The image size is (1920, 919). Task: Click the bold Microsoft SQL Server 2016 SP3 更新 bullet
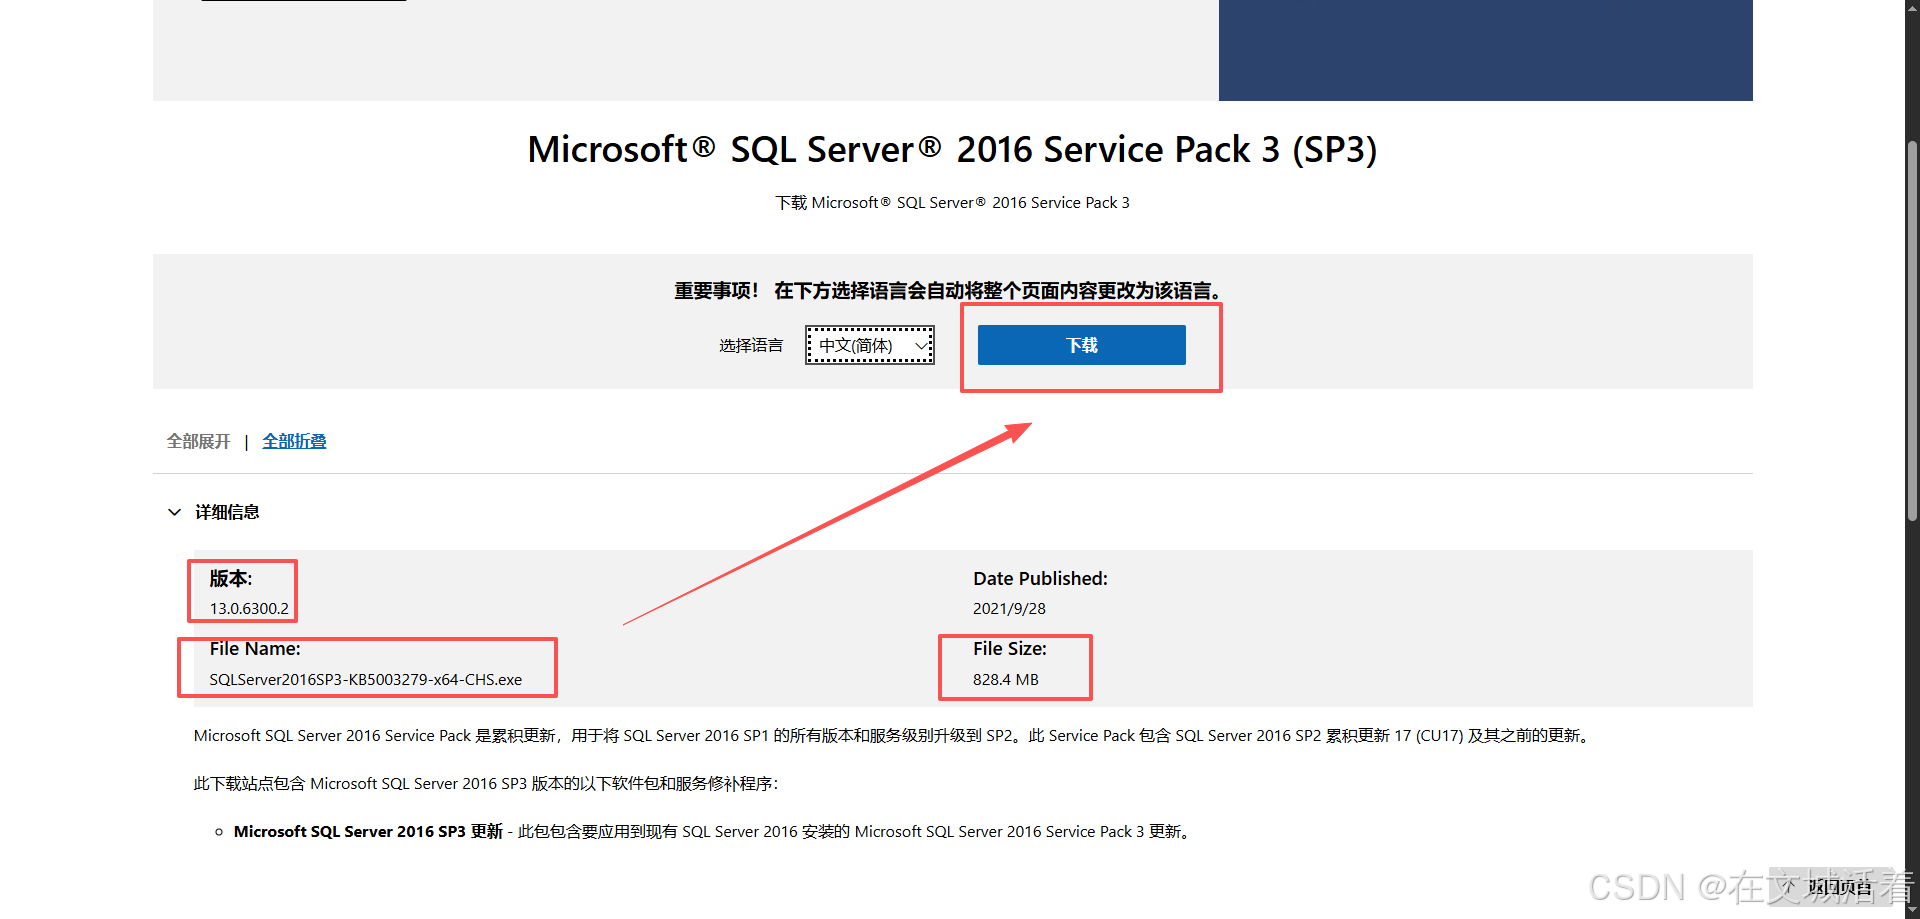click(x=368, y=831)
